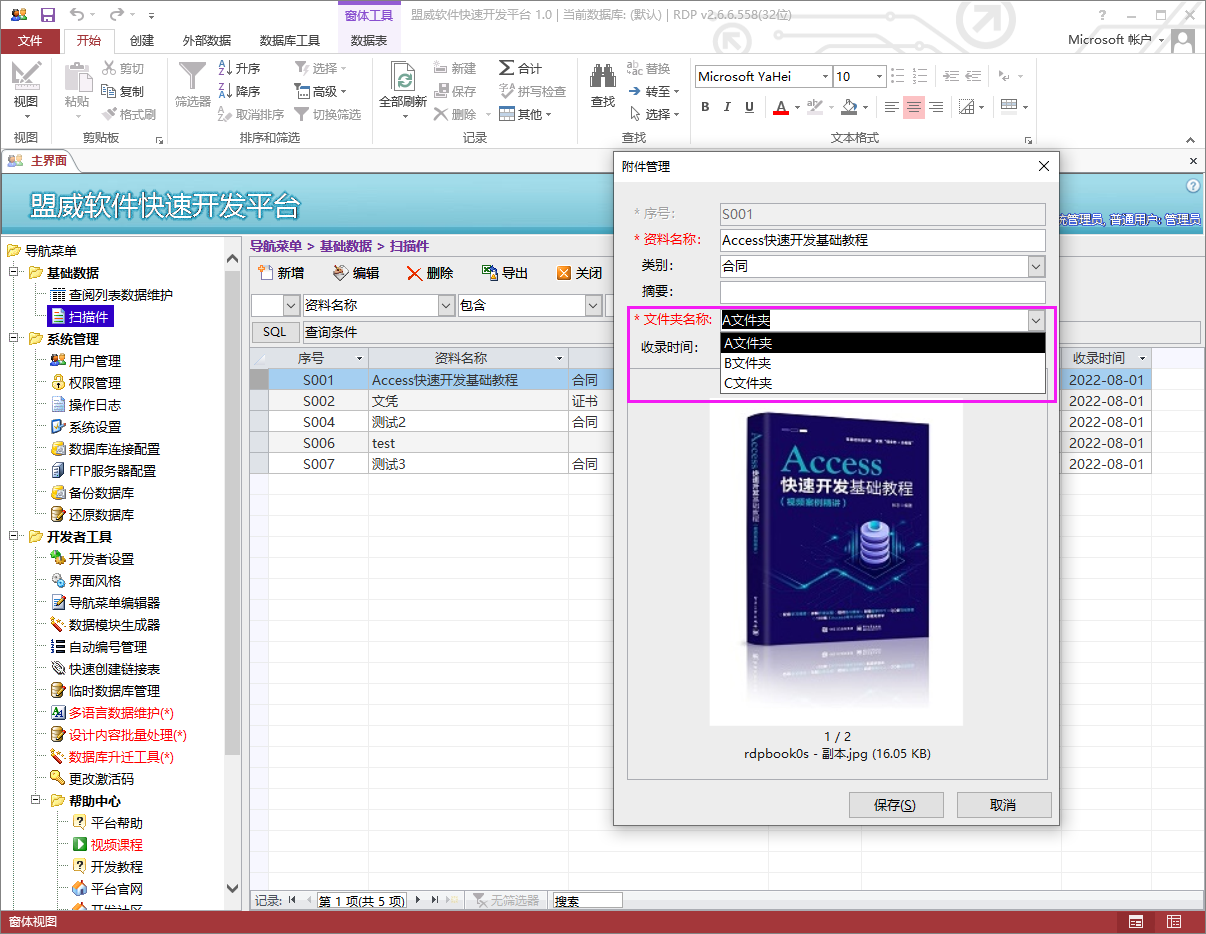Click the 删除 delete toolbar button
The height and width of the screenshot is (934, 1206).
point(430,273)
